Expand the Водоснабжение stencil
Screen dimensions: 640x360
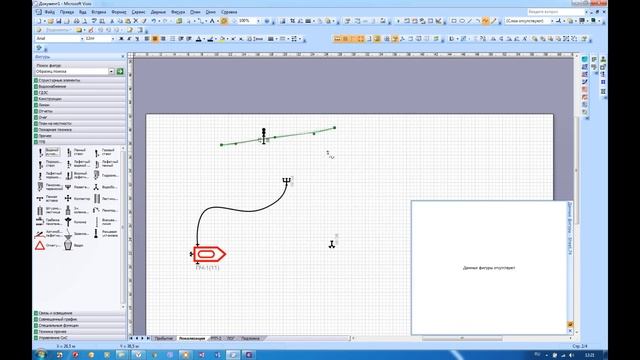point(80,87)
